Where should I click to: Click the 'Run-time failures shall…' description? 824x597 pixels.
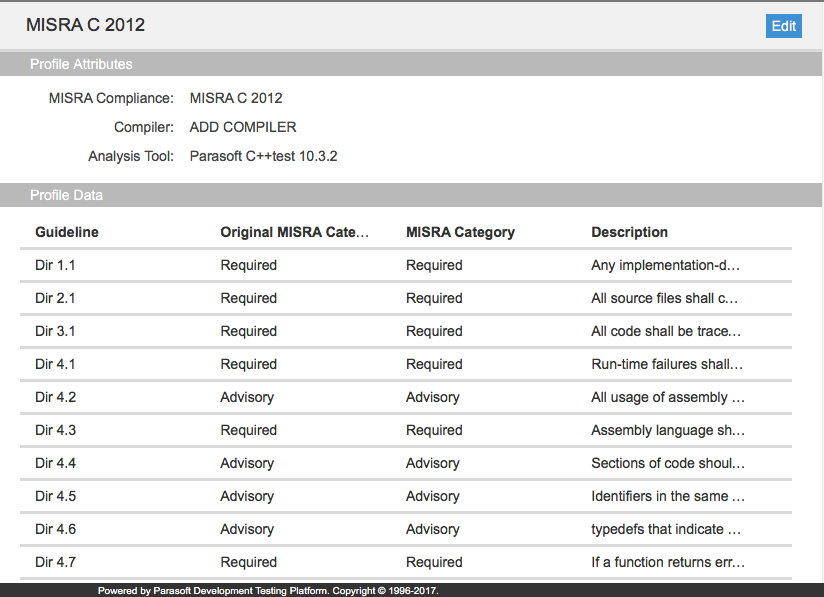click(667, 365)
